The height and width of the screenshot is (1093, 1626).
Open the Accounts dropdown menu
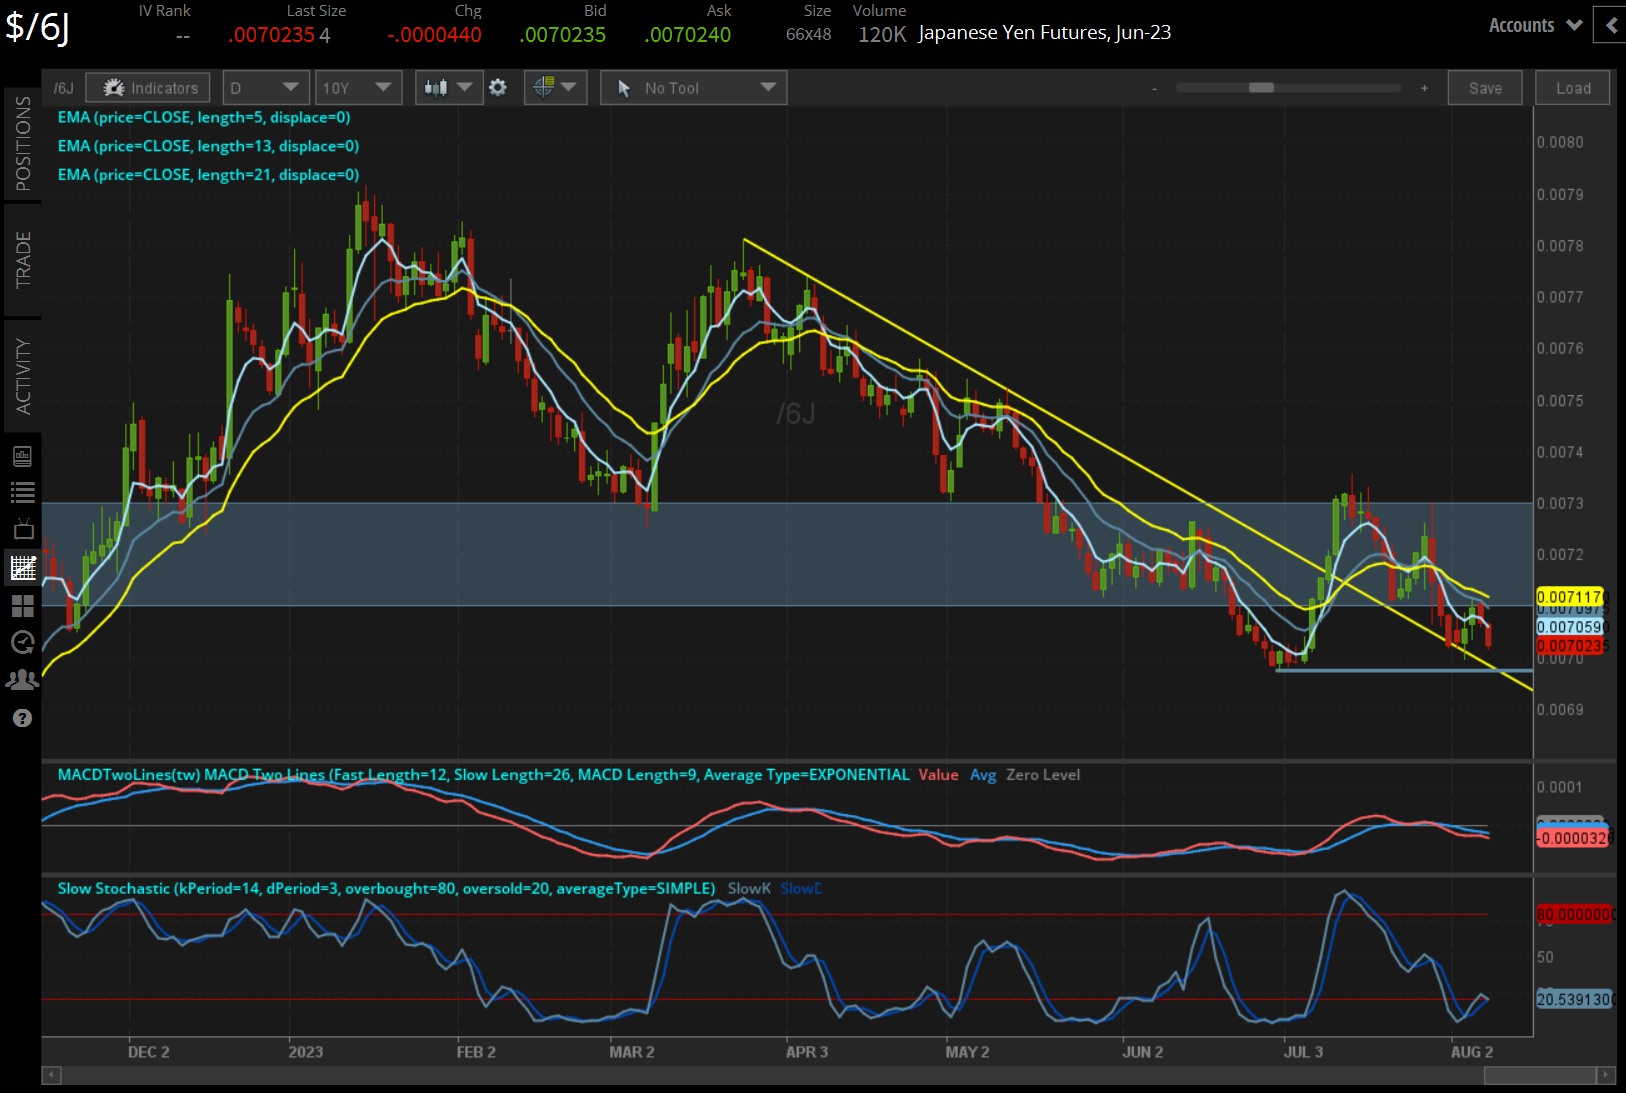point(1533,25)
